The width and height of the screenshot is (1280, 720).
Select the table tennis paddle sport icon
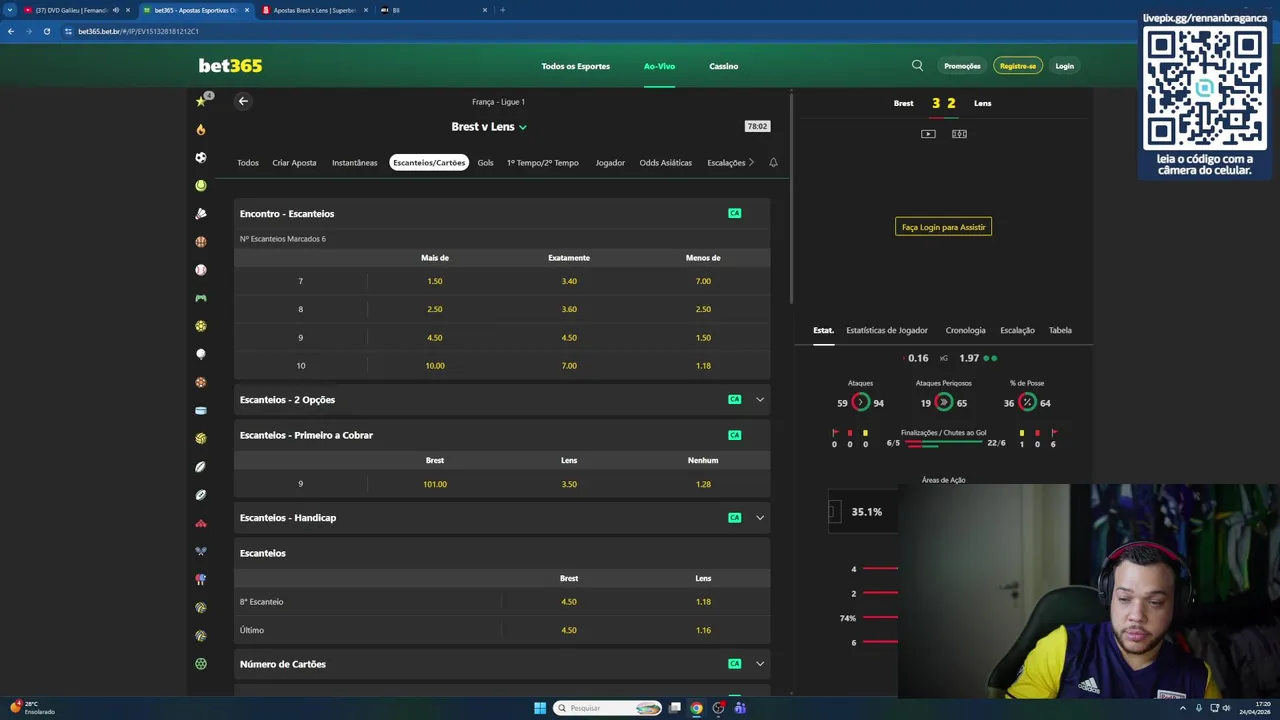click(201, 579)
